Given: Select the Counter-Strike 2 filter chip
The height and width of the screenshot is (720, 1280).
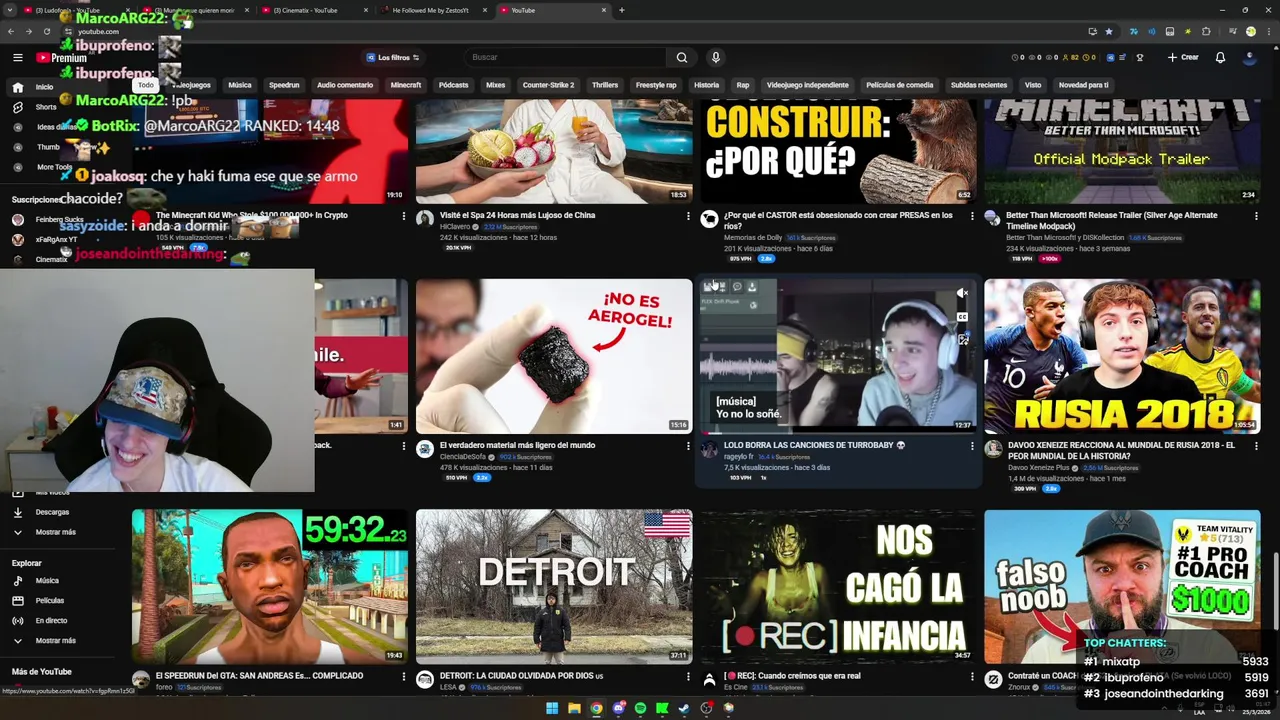Looking at the screenshot, I should point(548,85).
